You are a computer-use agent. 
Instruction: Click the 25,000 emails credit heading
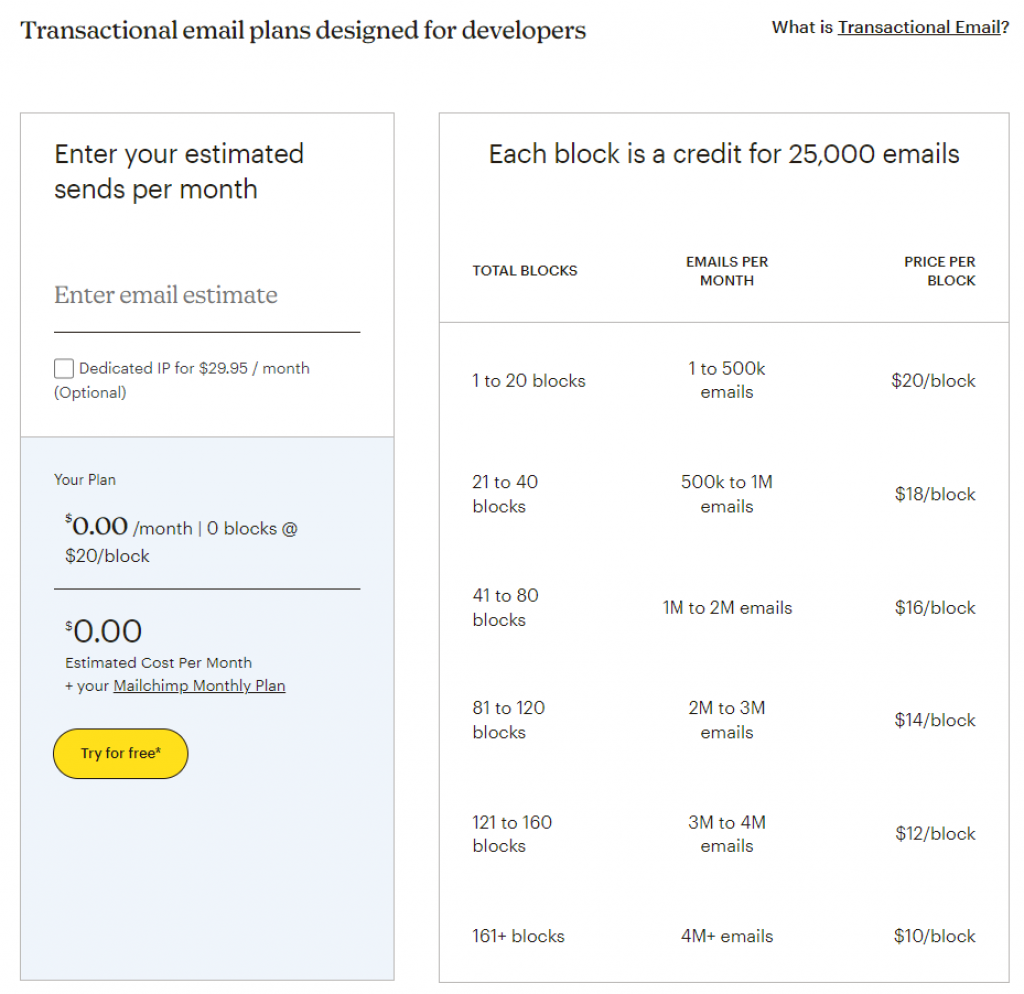click(x=724, y=154)
